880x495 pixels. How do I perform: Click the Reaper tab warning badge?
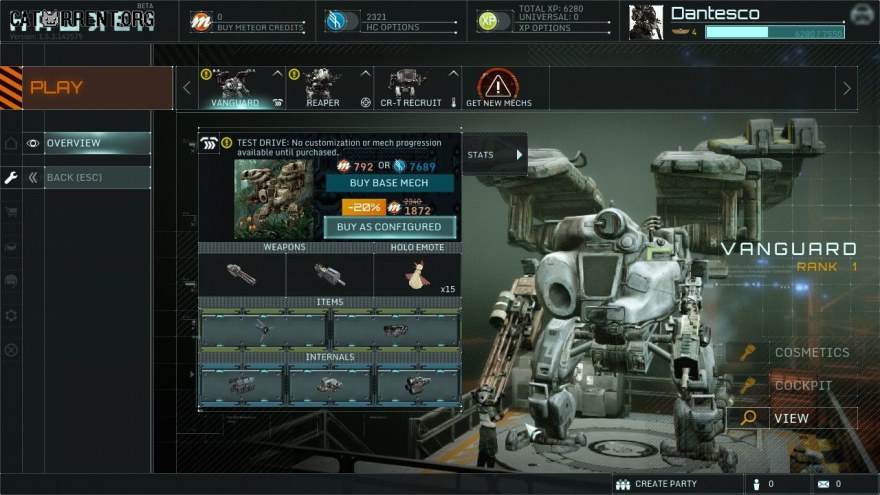pyautogui.click(x=294, y=74)
